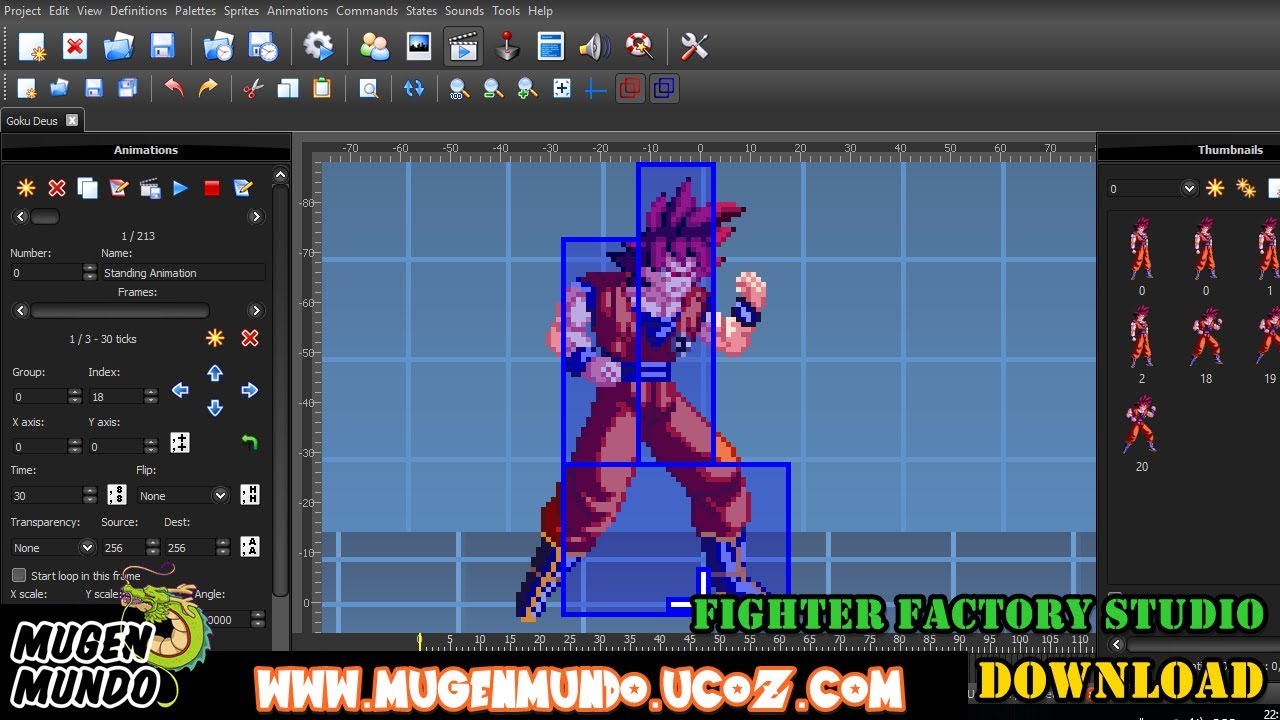Select the Animations clapperboard icon
The height and width of the screenshot is (720, 1280).
click(464, 46)
